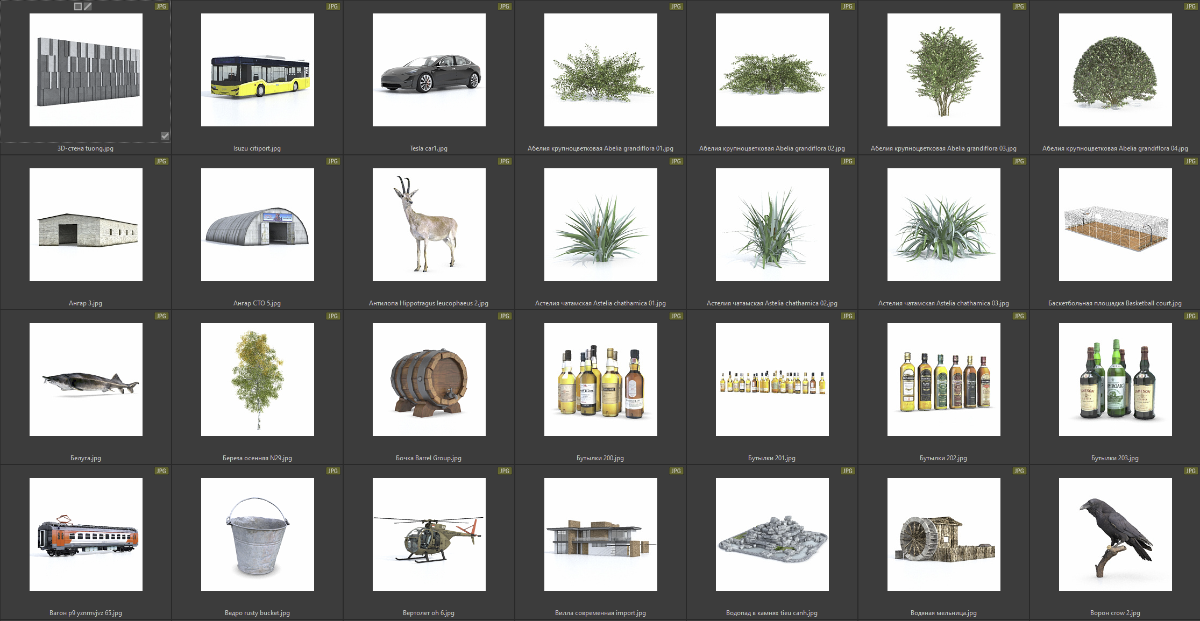Select the Баскетбольная площадка Basketball court thumbnail

1115,225
